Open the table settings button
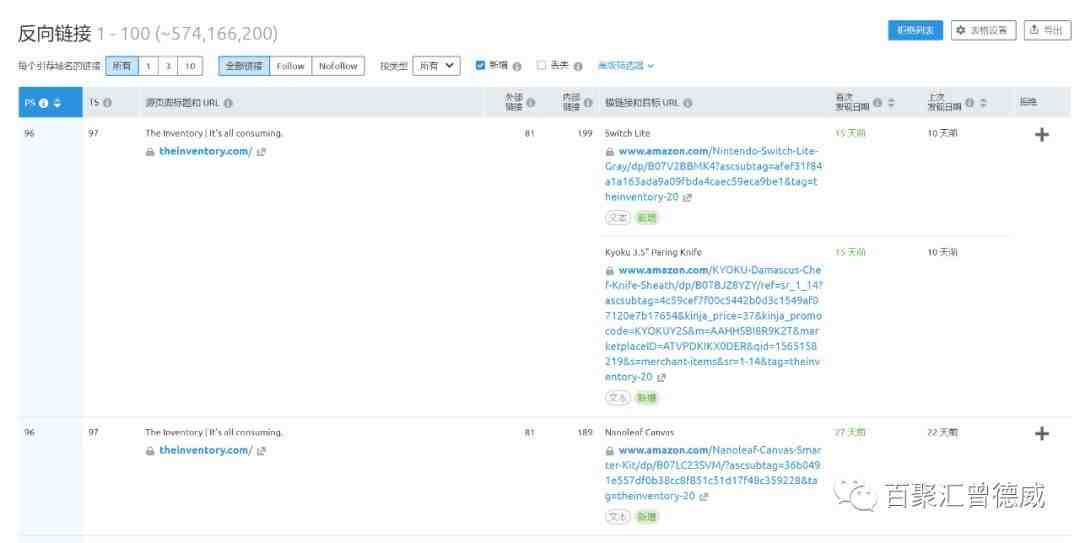Viewport: 1080px width, 543px height. [x=983, y=30]
